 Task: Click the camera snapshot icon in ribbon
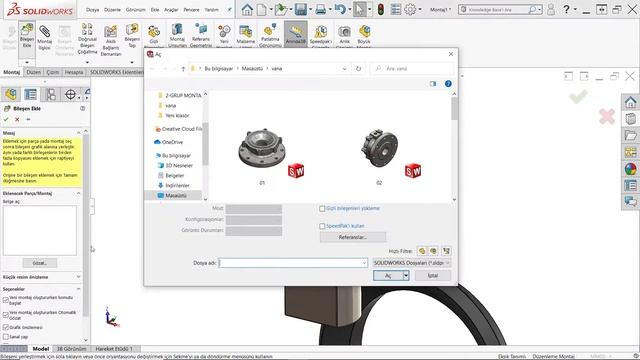point(344,31)
